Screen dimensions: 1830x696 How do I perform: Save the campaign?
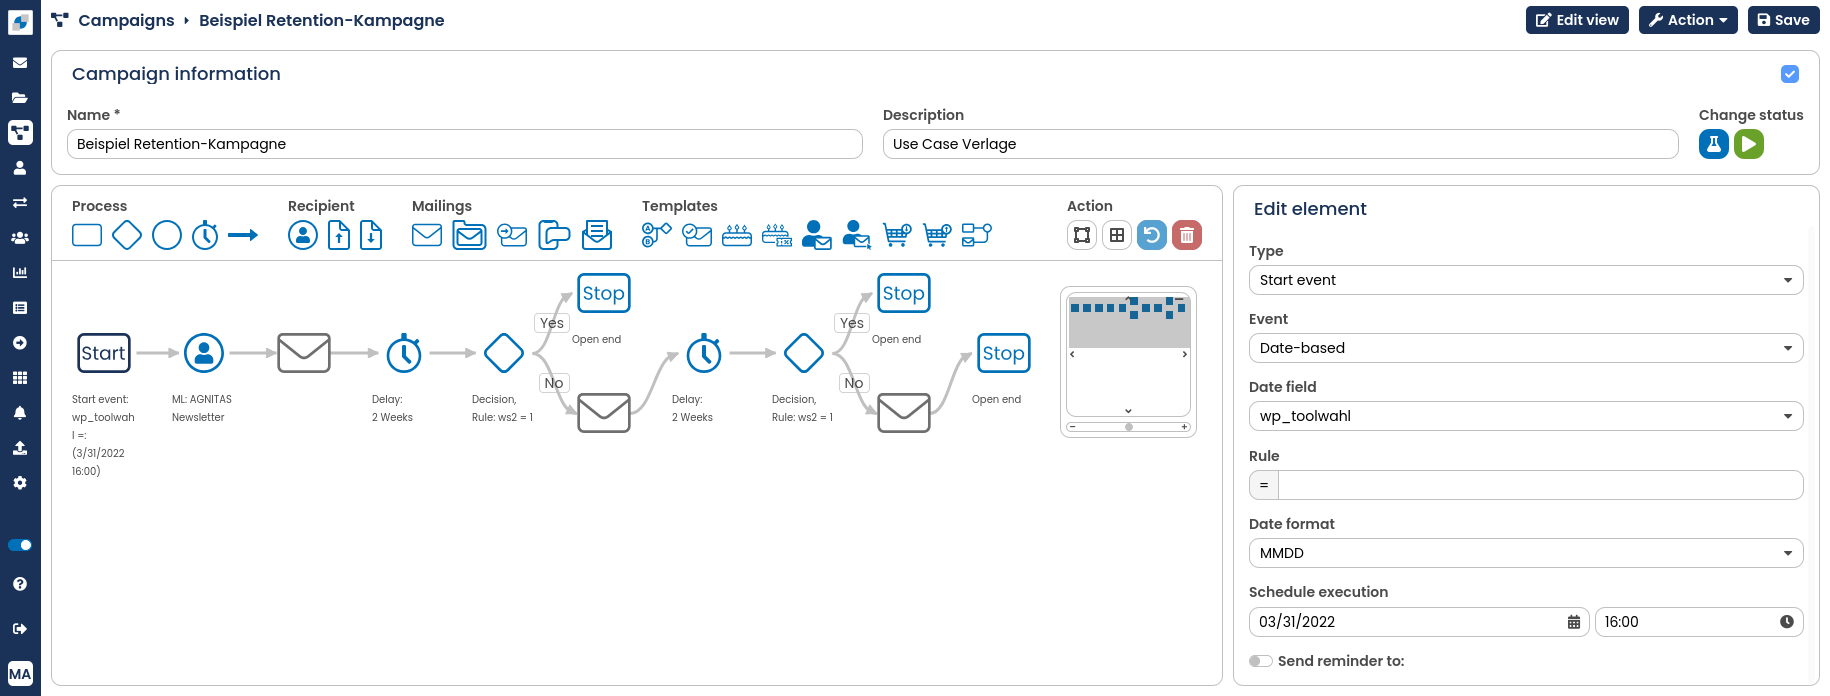pos(1784,20)
